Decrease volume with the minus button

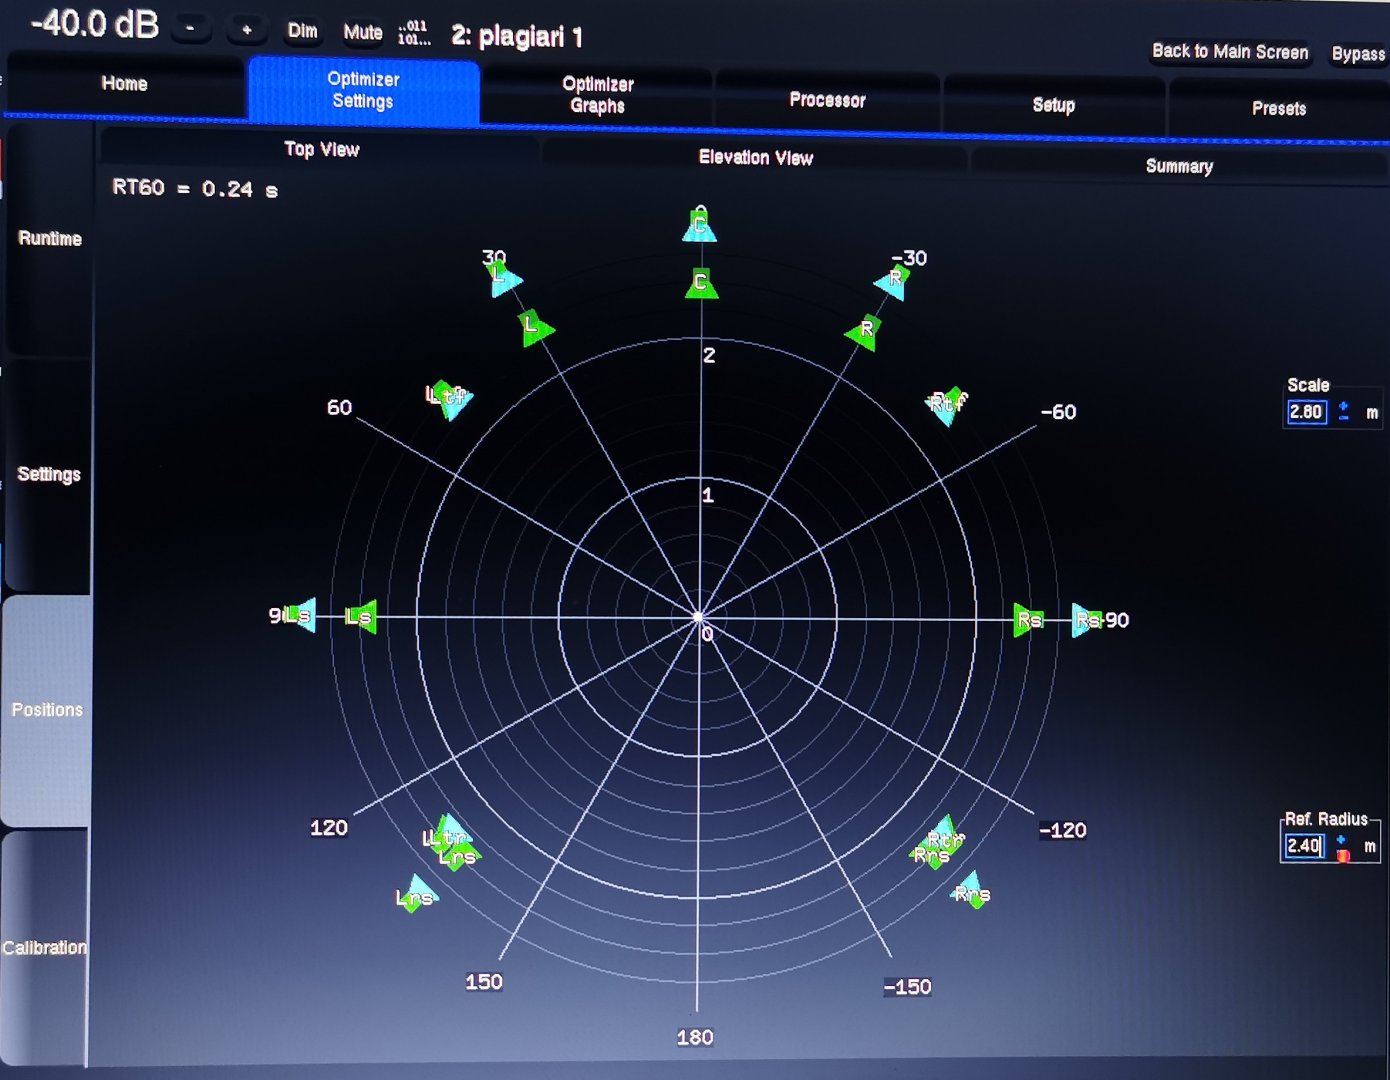(190, 29)
